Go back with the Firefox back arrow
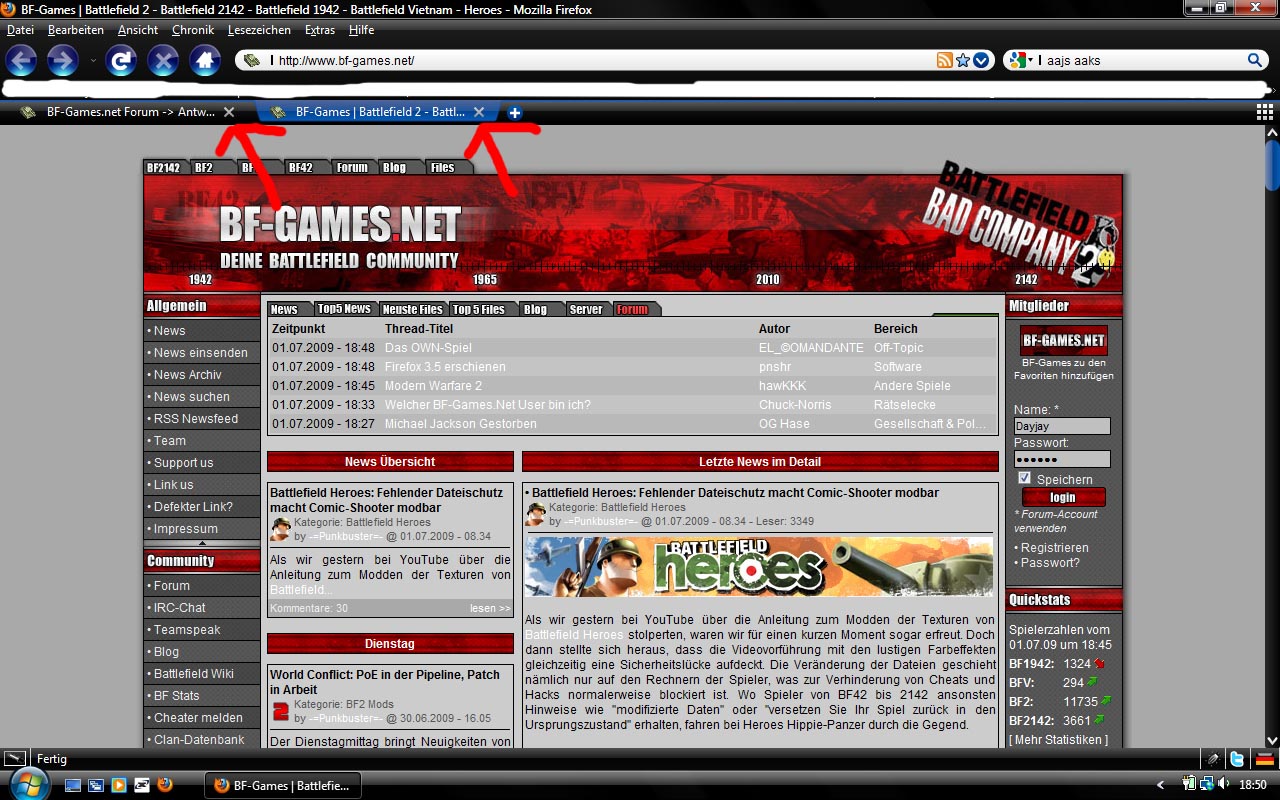 [21, 60]
